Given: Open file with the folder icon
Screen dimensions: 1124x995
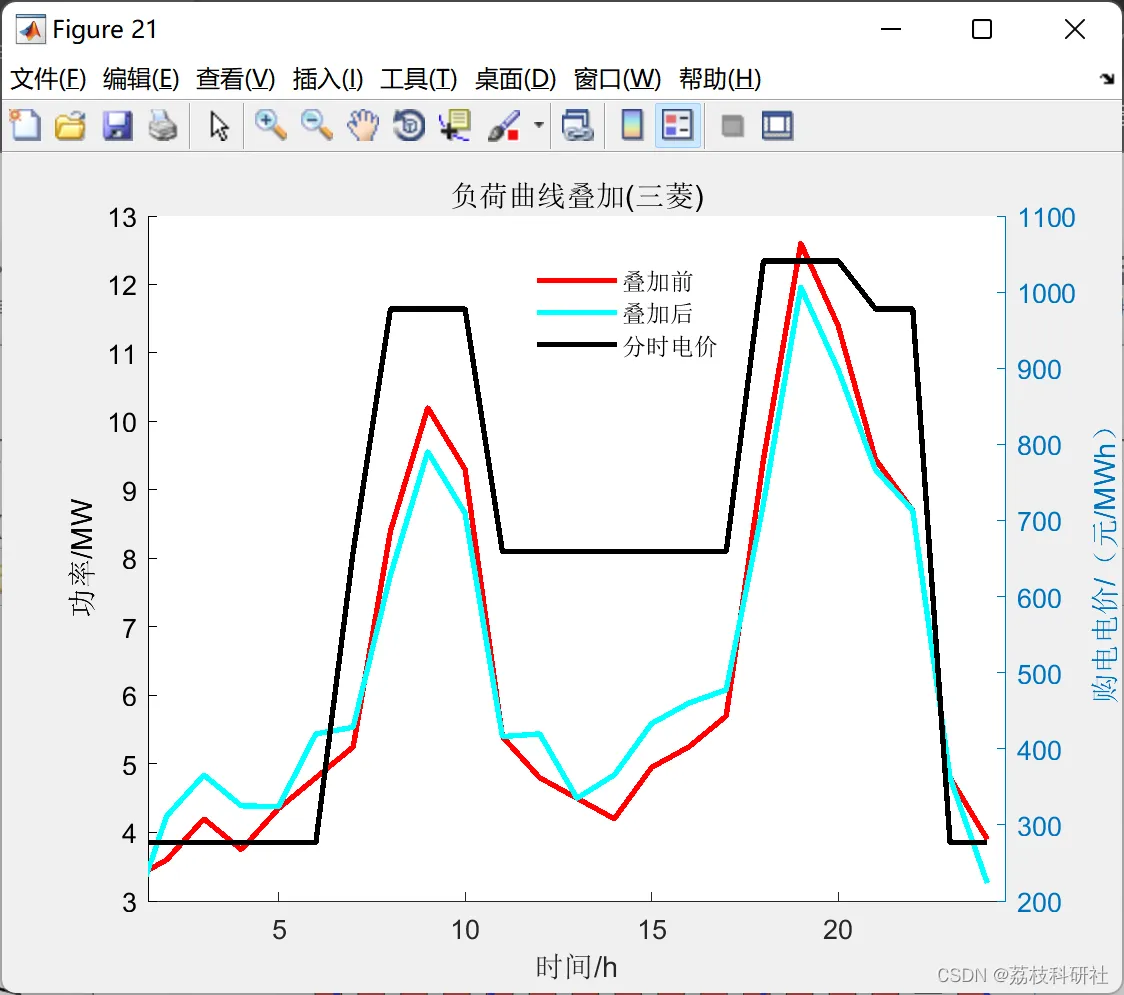Looking at the screenshot, I should point(70,125).
